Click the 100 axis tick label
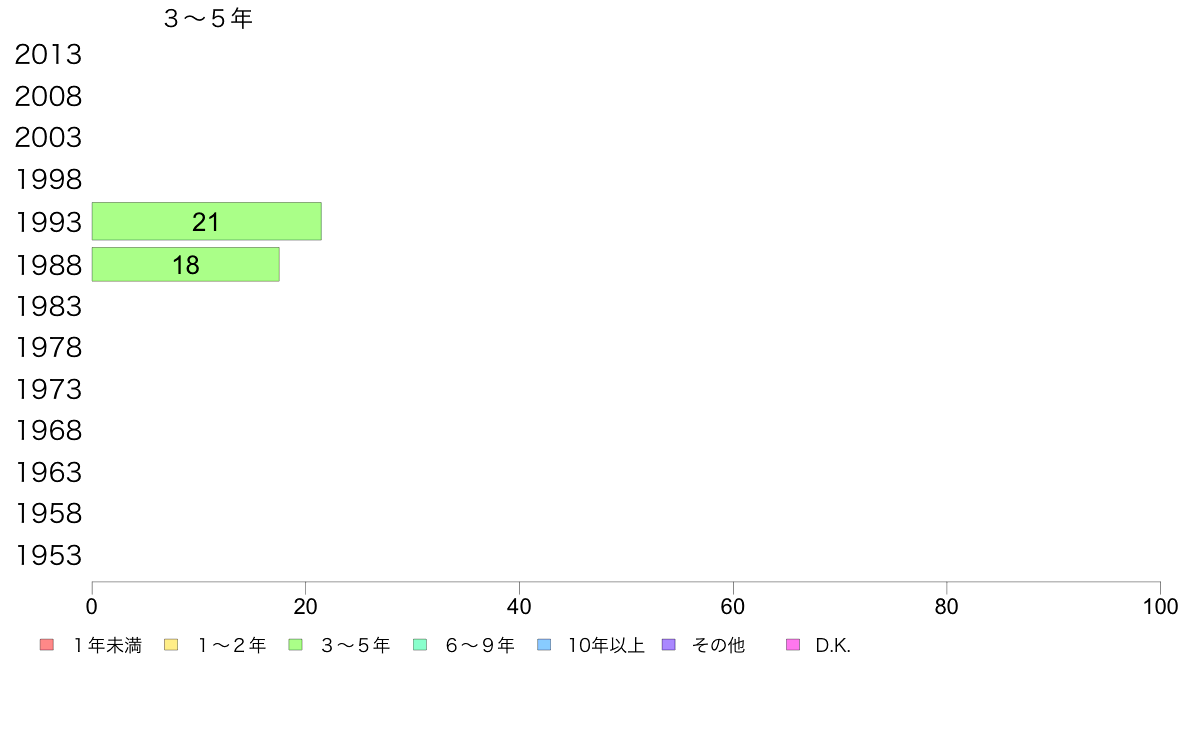Image resolution: width=1188 pixels, height=736 pixels. (x=1160, y=606)
